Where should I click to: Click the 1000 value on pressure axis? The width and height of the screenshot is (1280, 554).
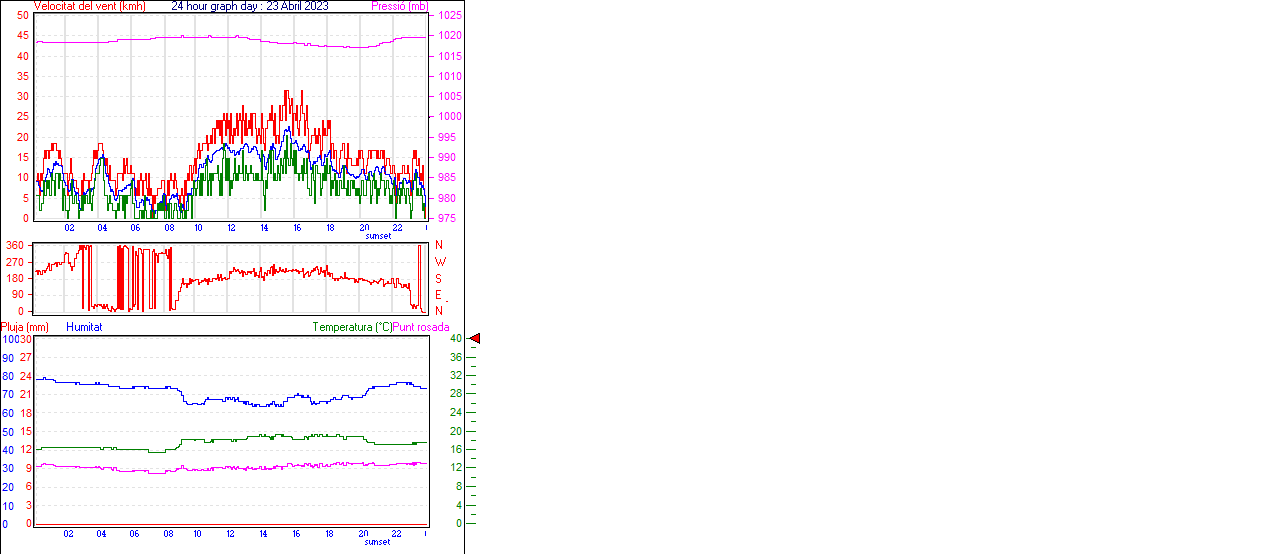(x=449, y=117)
